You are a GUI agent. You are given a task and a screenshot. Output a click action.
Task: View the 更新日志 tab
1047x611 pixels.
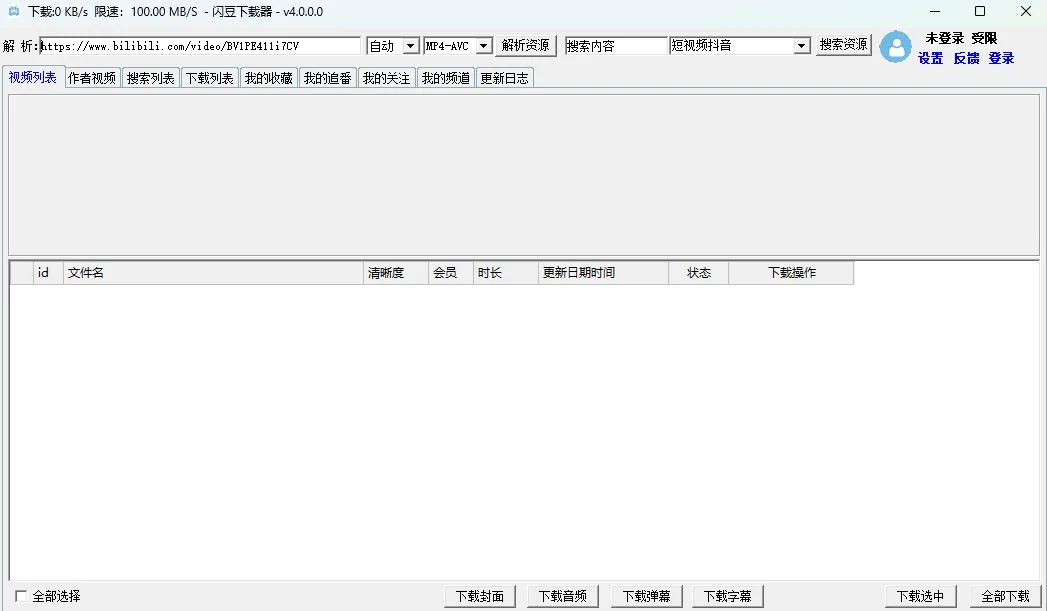click(504, 78)
